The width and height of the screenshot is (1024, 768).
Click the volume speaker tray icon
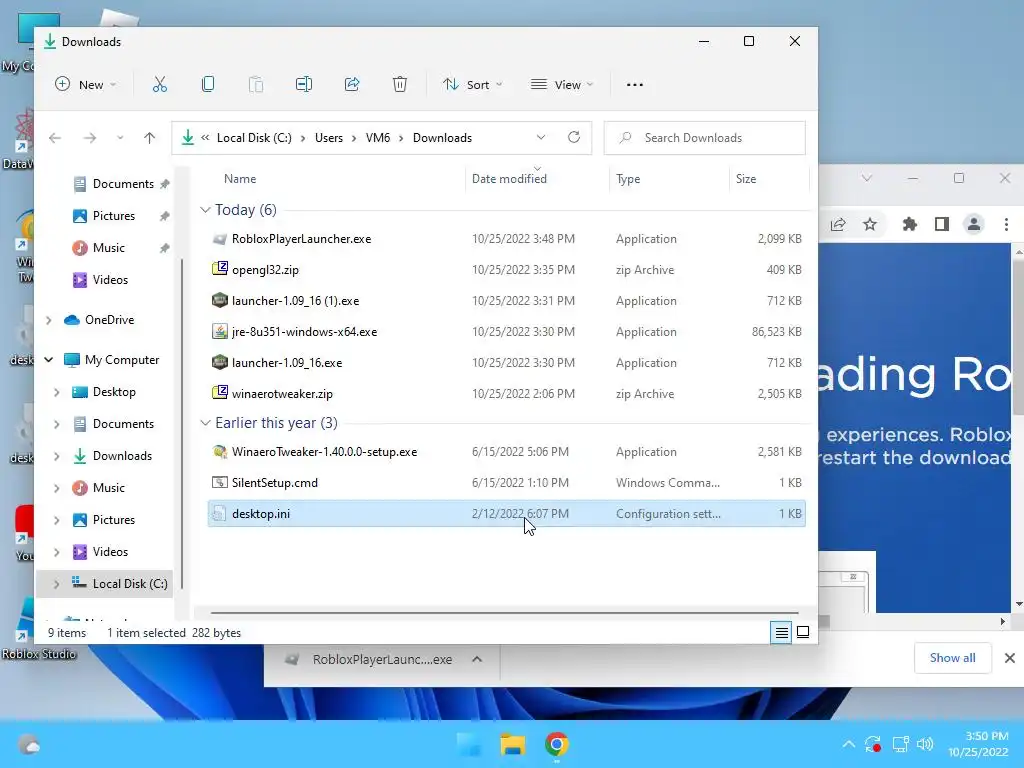[x=925, y=744]
